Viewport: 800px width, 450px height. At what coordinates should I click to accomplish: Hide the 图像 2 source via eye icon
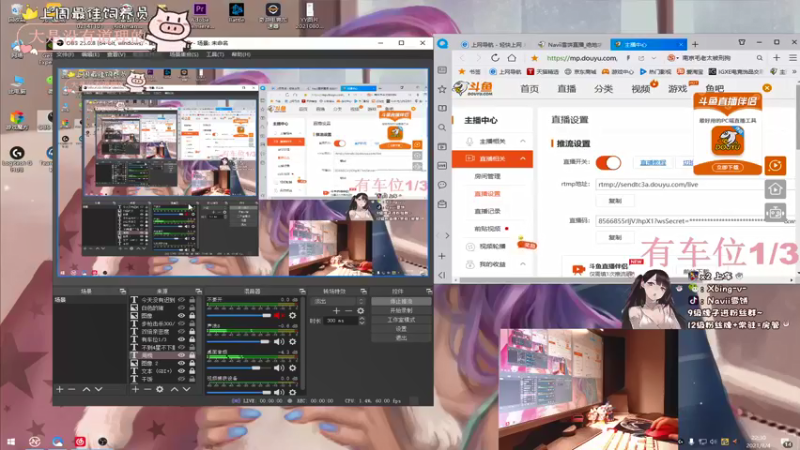click(x=181, y=363)
